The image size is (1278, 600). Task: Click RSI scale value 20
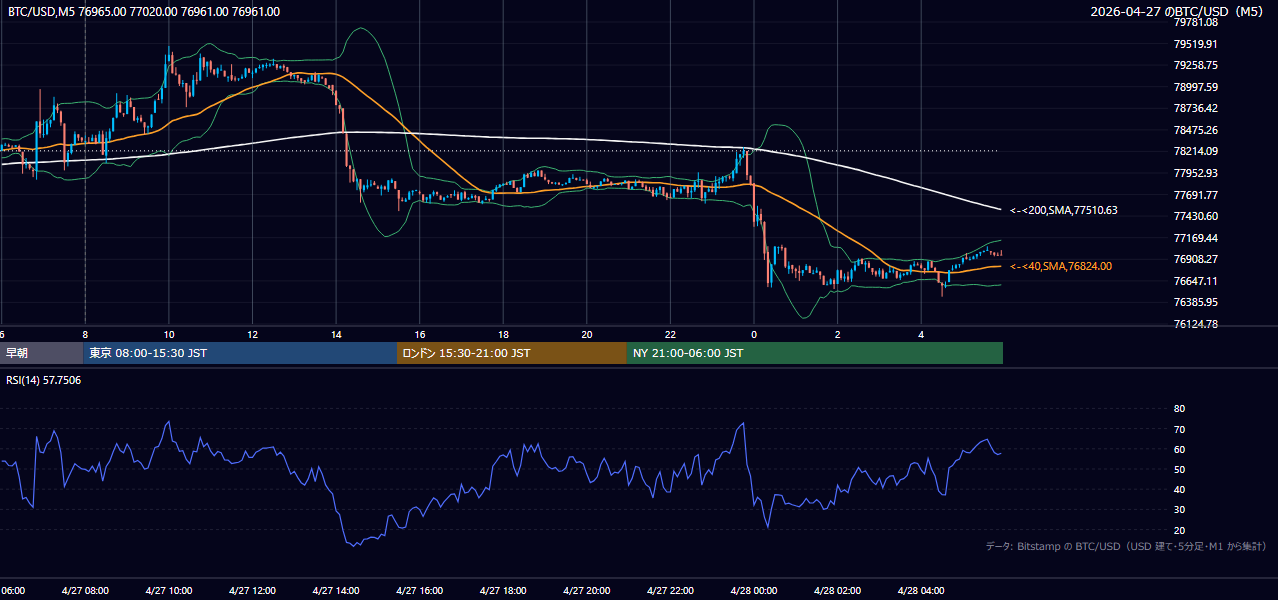coord(1179,530)
